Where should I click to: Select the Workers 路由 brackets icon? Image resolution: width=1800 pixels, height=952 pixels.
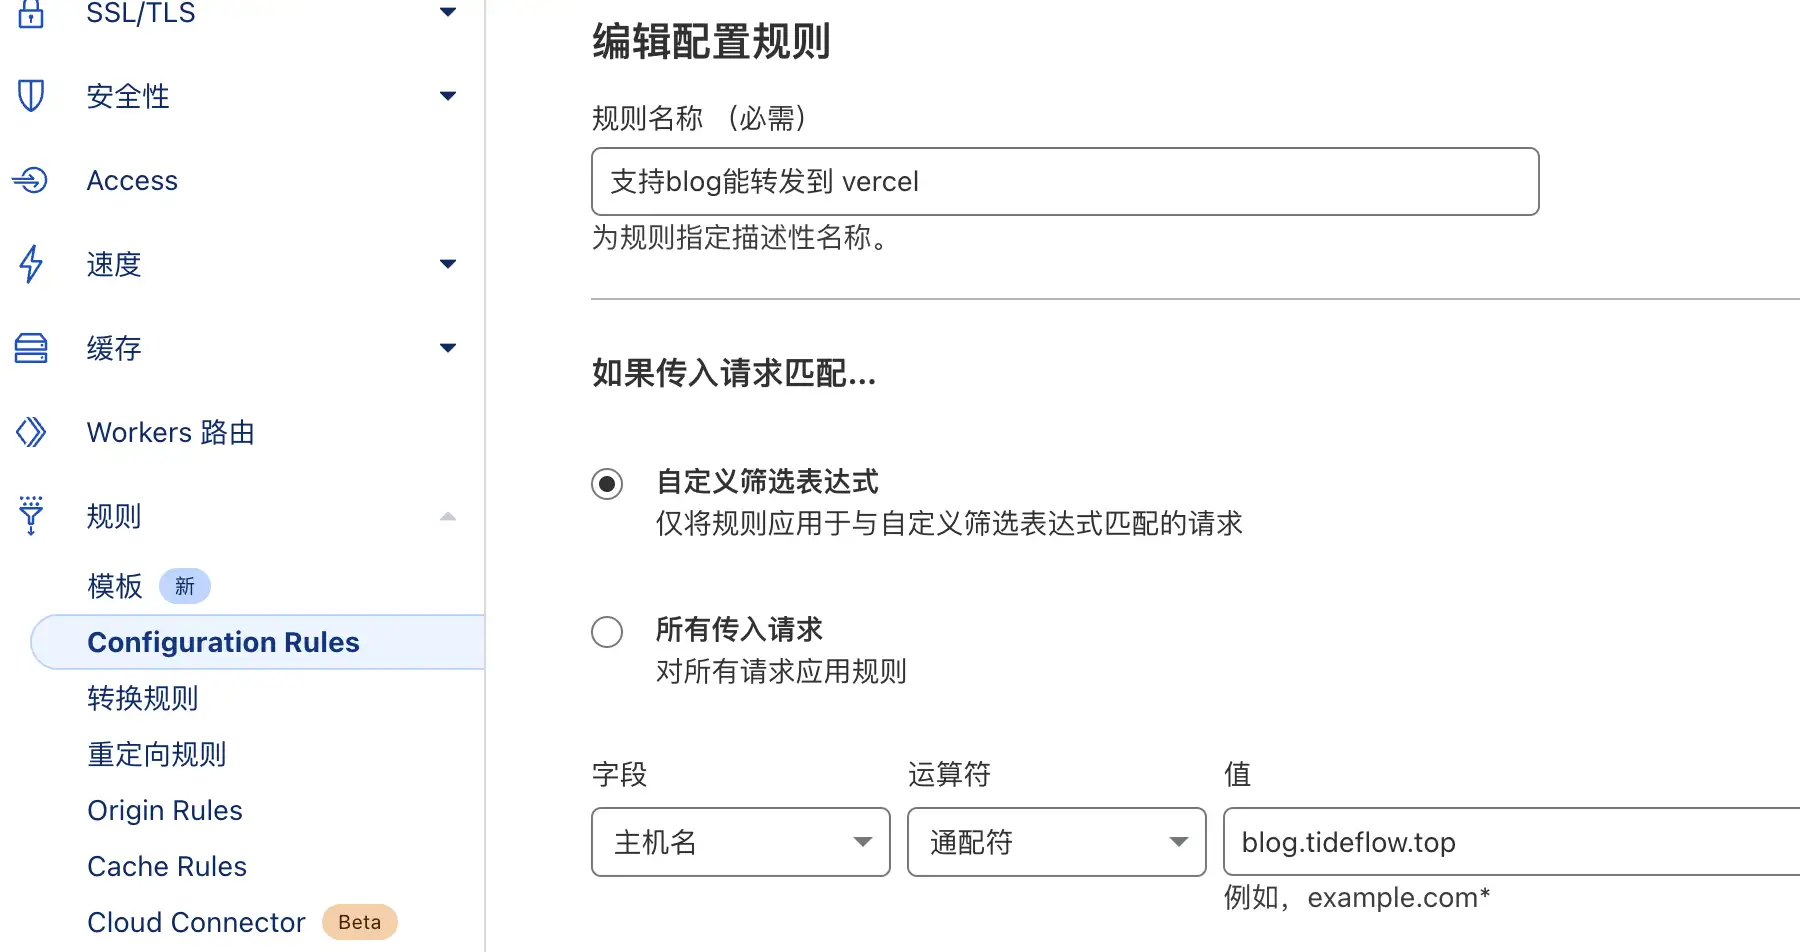click(x=31, y=432)
